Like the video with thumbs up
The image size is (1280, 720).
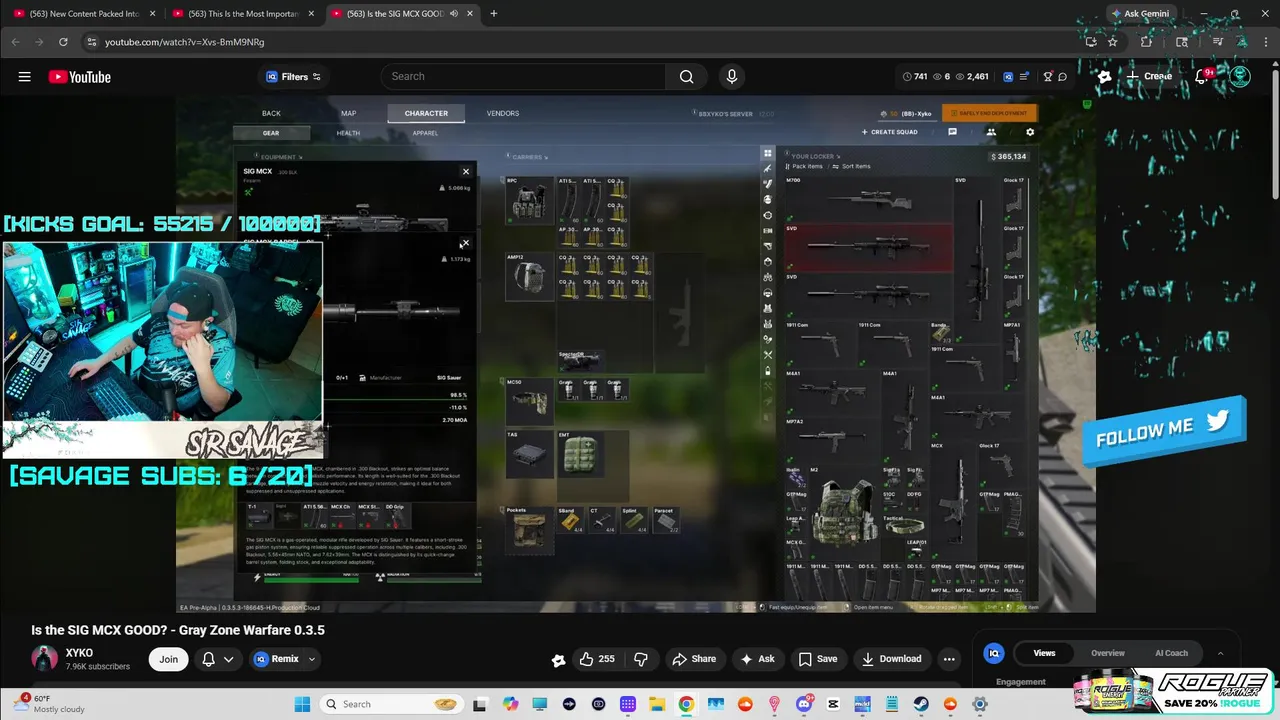pyautogui.click(x=598, y=659)
